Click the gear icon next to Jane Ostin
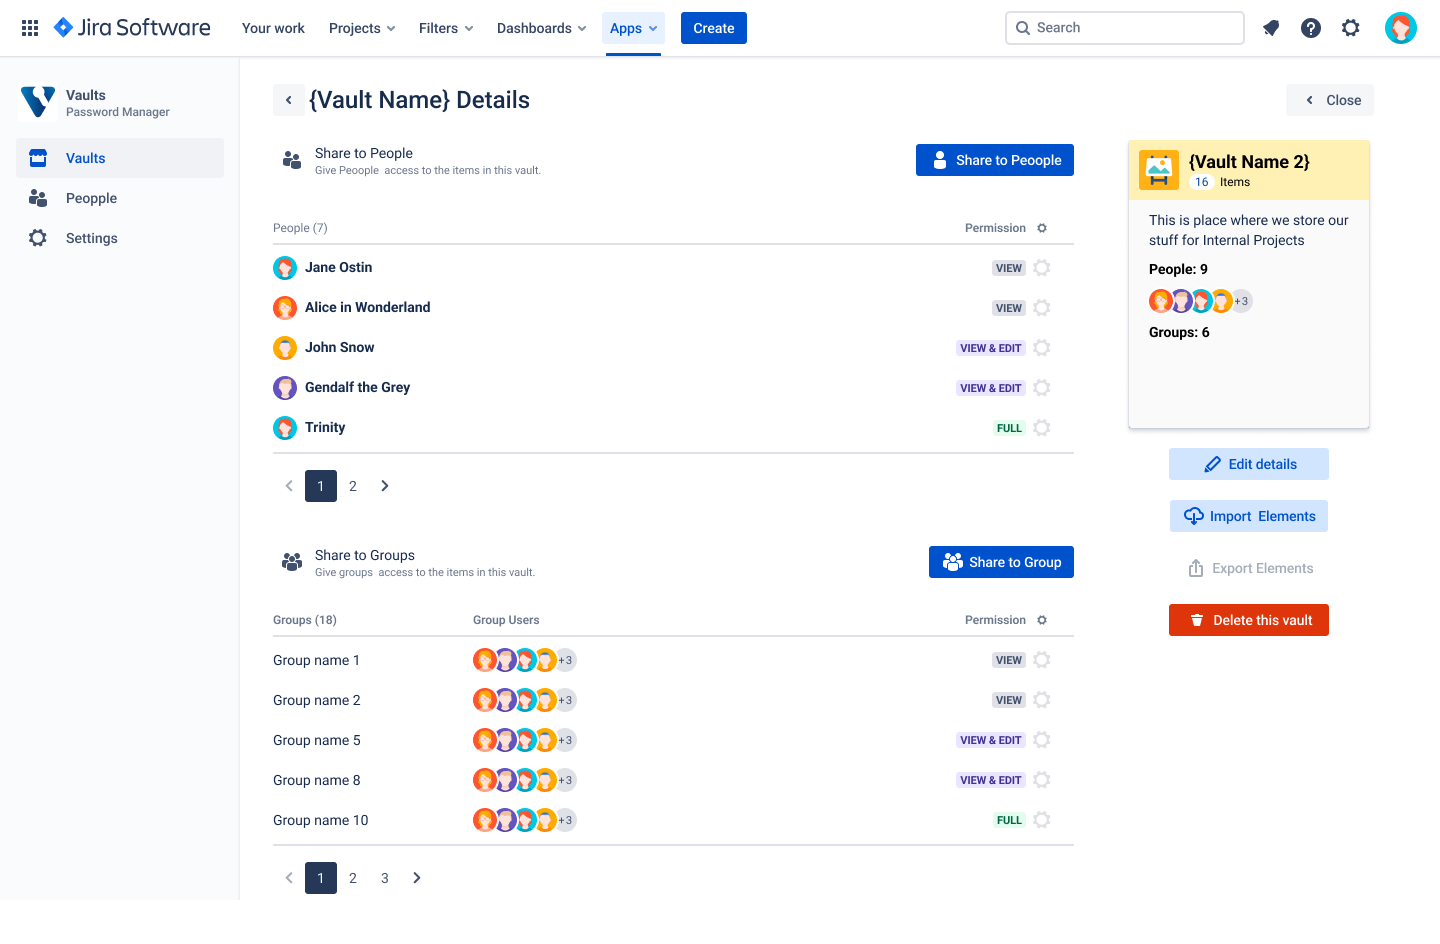Image resolution: width=1440 pixels, height=944 pixels. pos(1042,268)
